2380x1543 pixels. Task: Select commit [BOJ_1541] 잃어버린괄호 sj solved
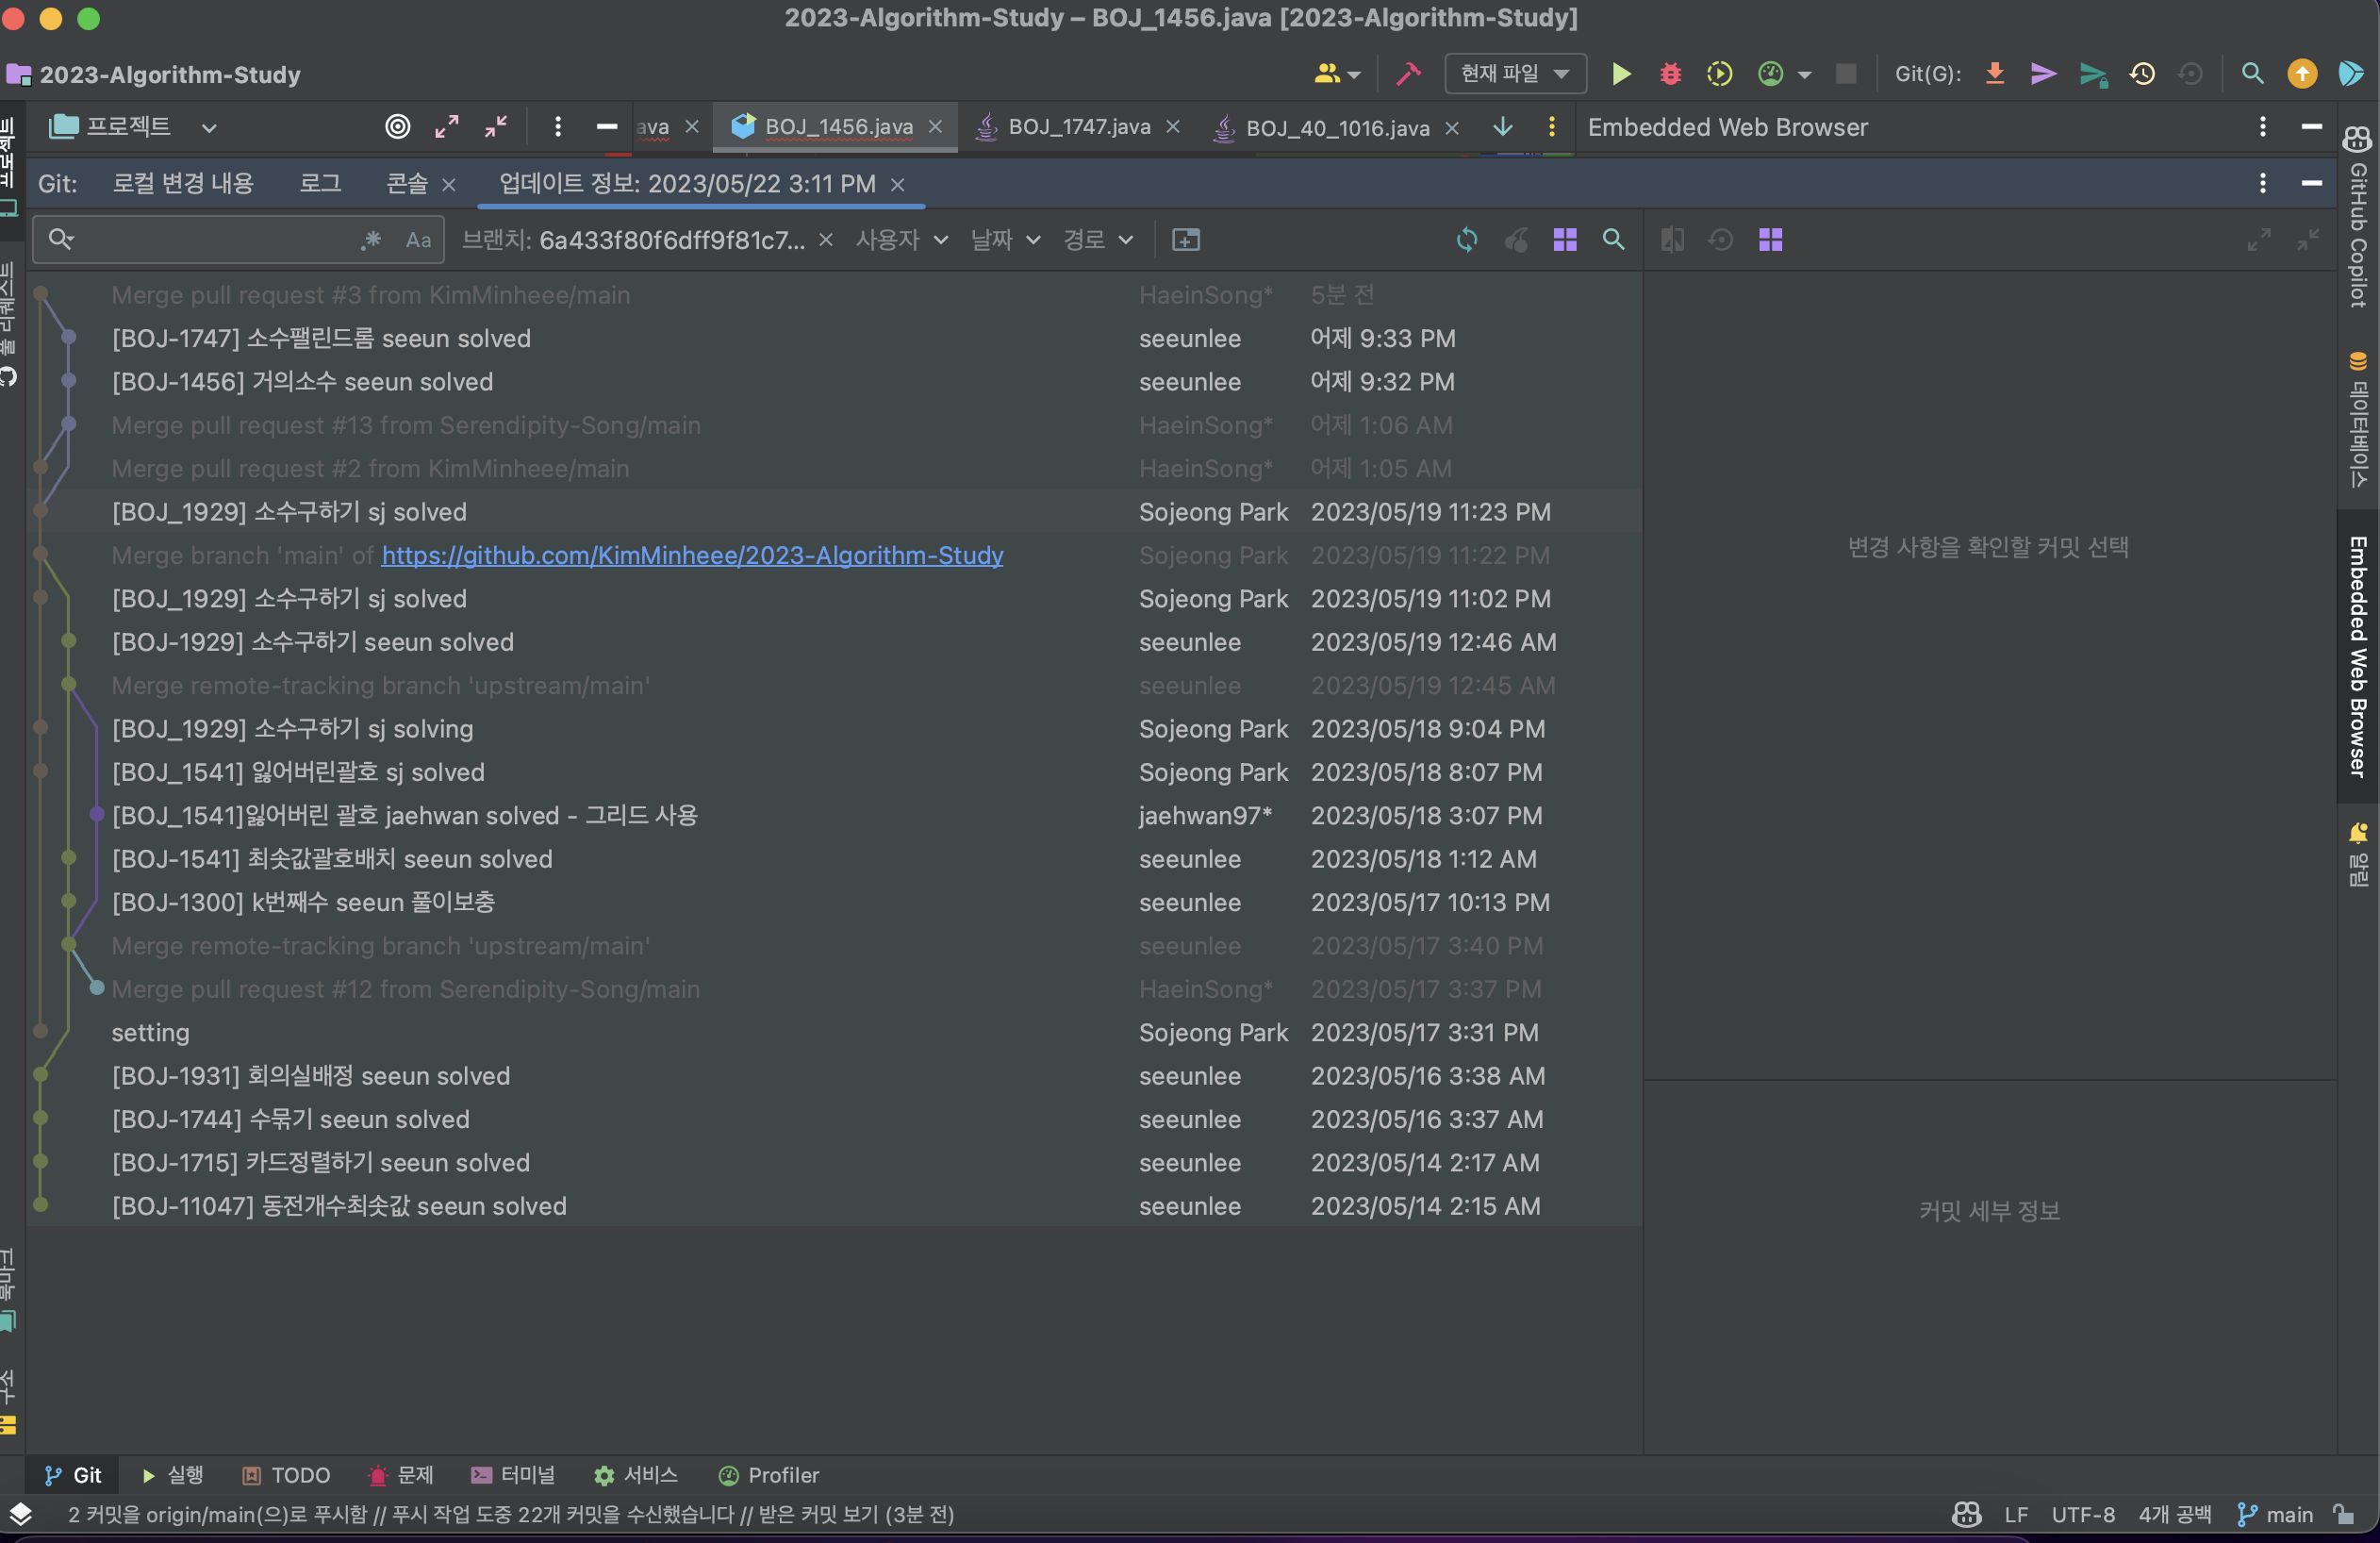point(834,772)
